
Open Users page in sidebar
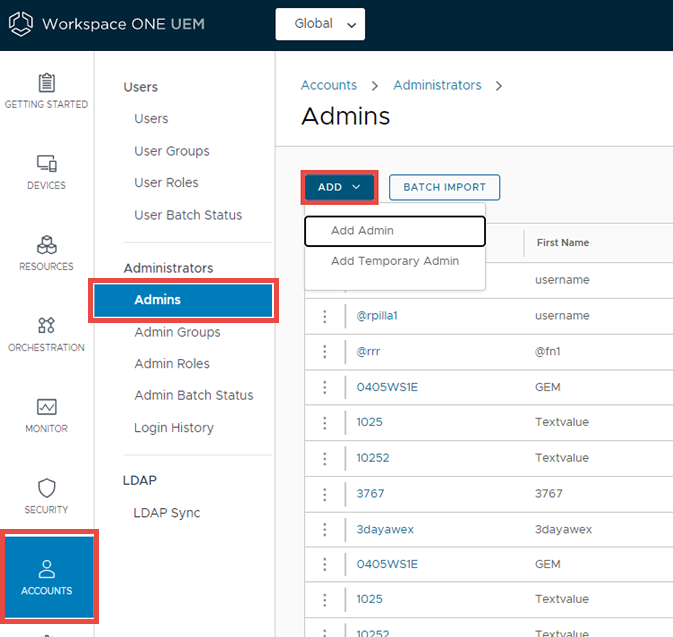[x=151, y=118]
